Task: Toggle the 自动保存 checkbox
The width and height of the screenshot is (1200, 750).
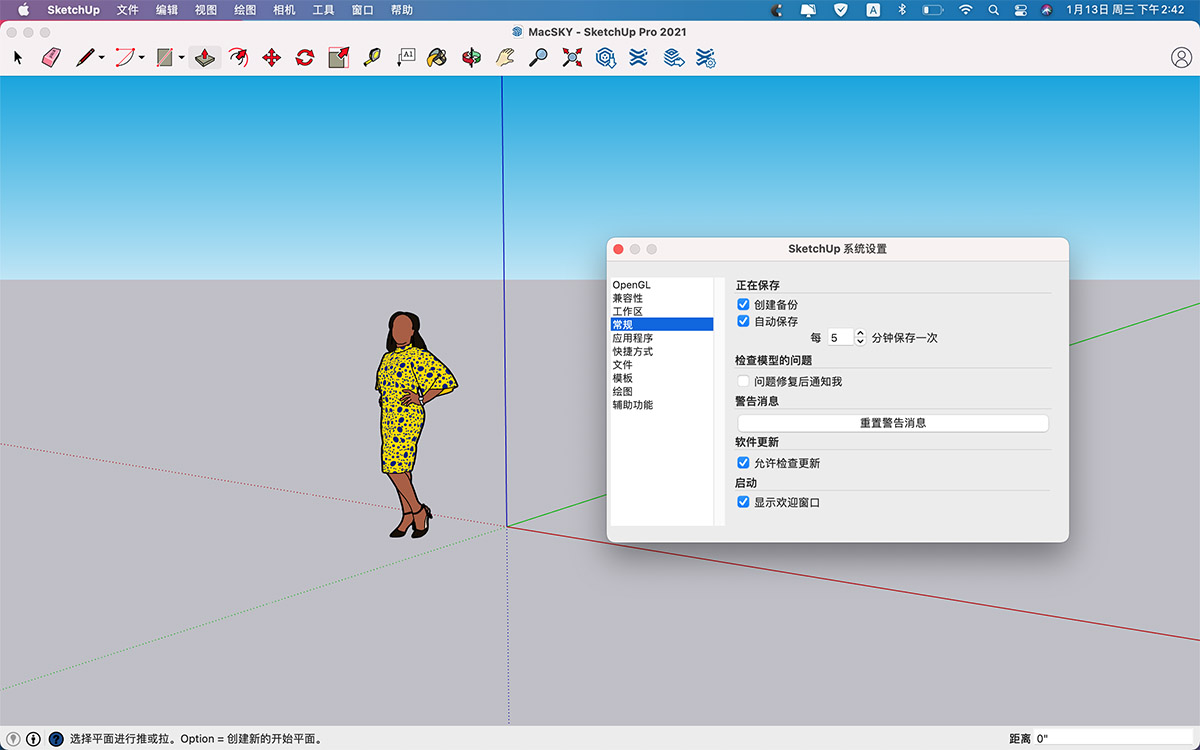Action: [x=743, y=321]
